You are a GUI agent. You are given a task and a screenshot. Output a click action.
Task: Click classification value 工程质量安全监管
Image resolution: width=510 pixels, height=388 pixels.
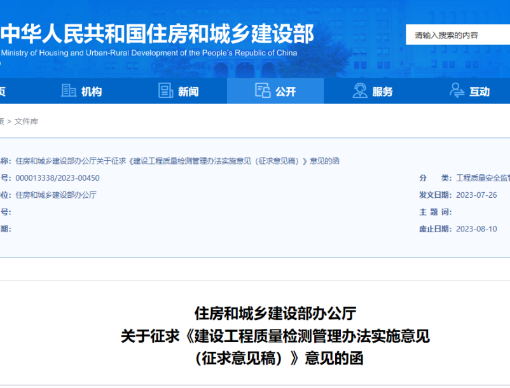(x=483, y=178)
